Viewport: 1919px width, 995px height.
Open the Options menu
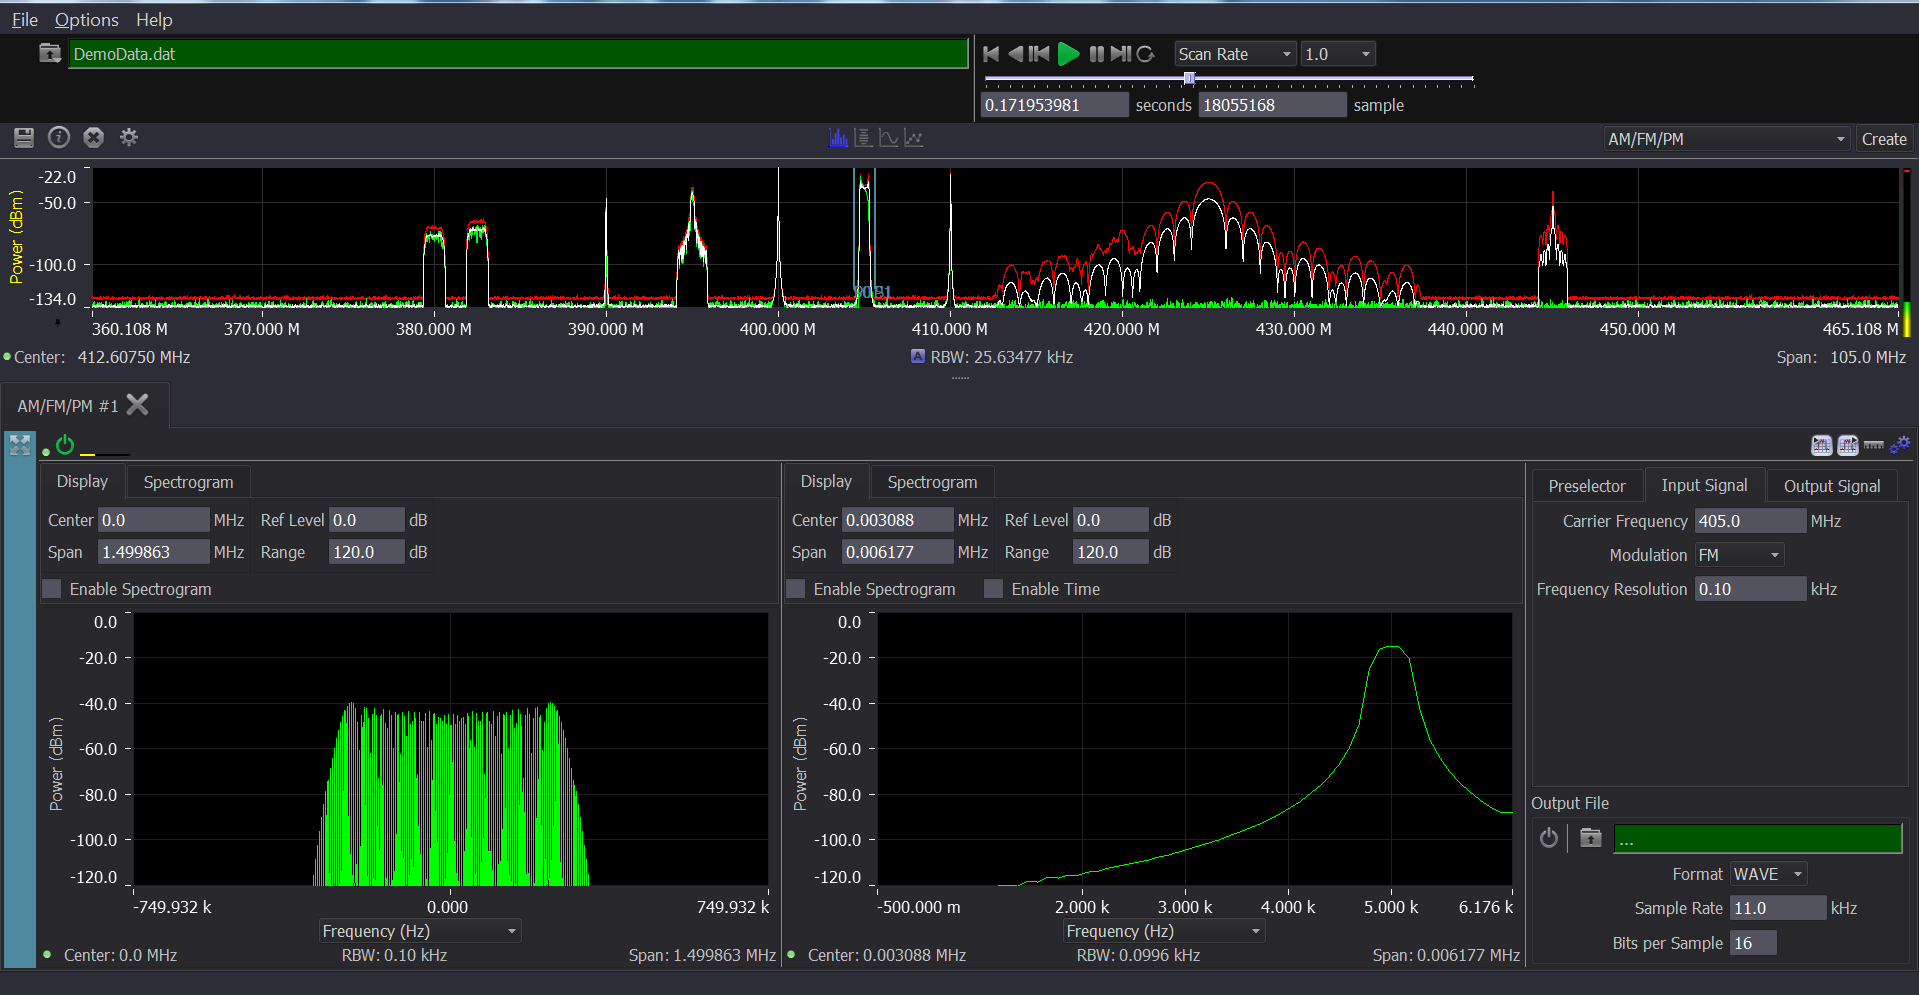(x=86, y=19)
